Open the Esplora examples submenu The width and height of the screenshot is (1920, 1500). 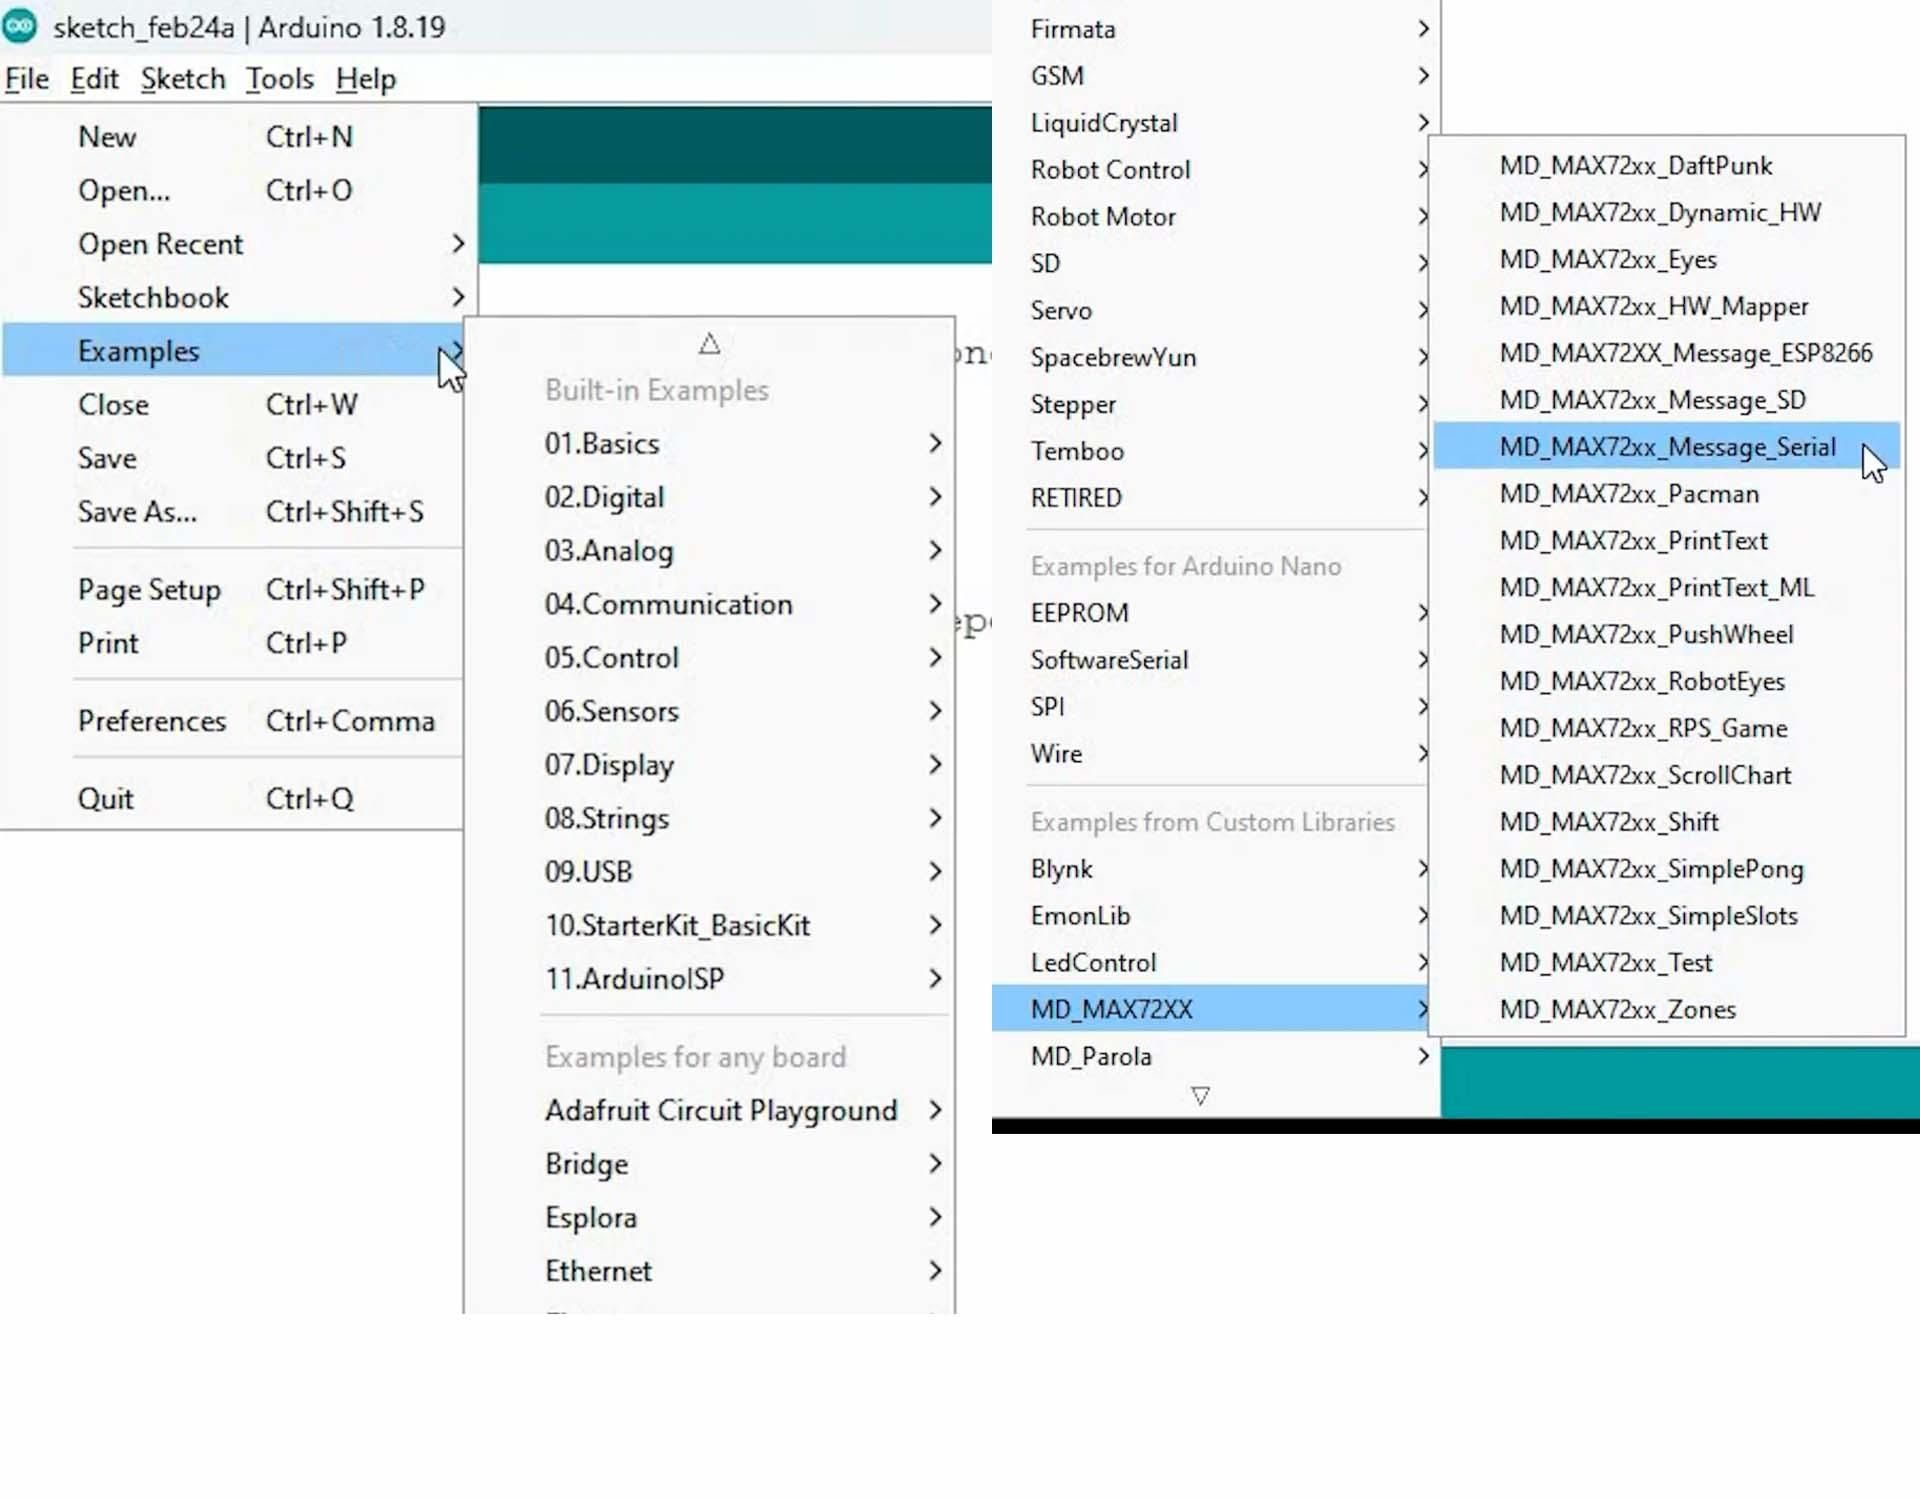coord(710,1217)
